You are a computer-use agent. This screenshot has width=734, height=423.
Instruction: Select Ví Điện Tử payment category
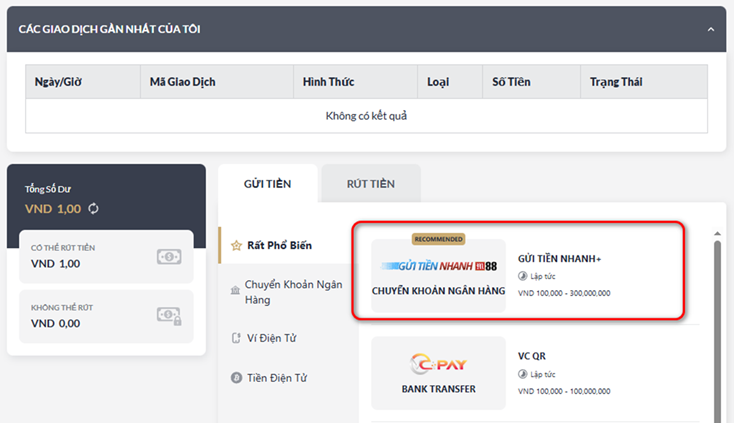(x=271, y=338)
